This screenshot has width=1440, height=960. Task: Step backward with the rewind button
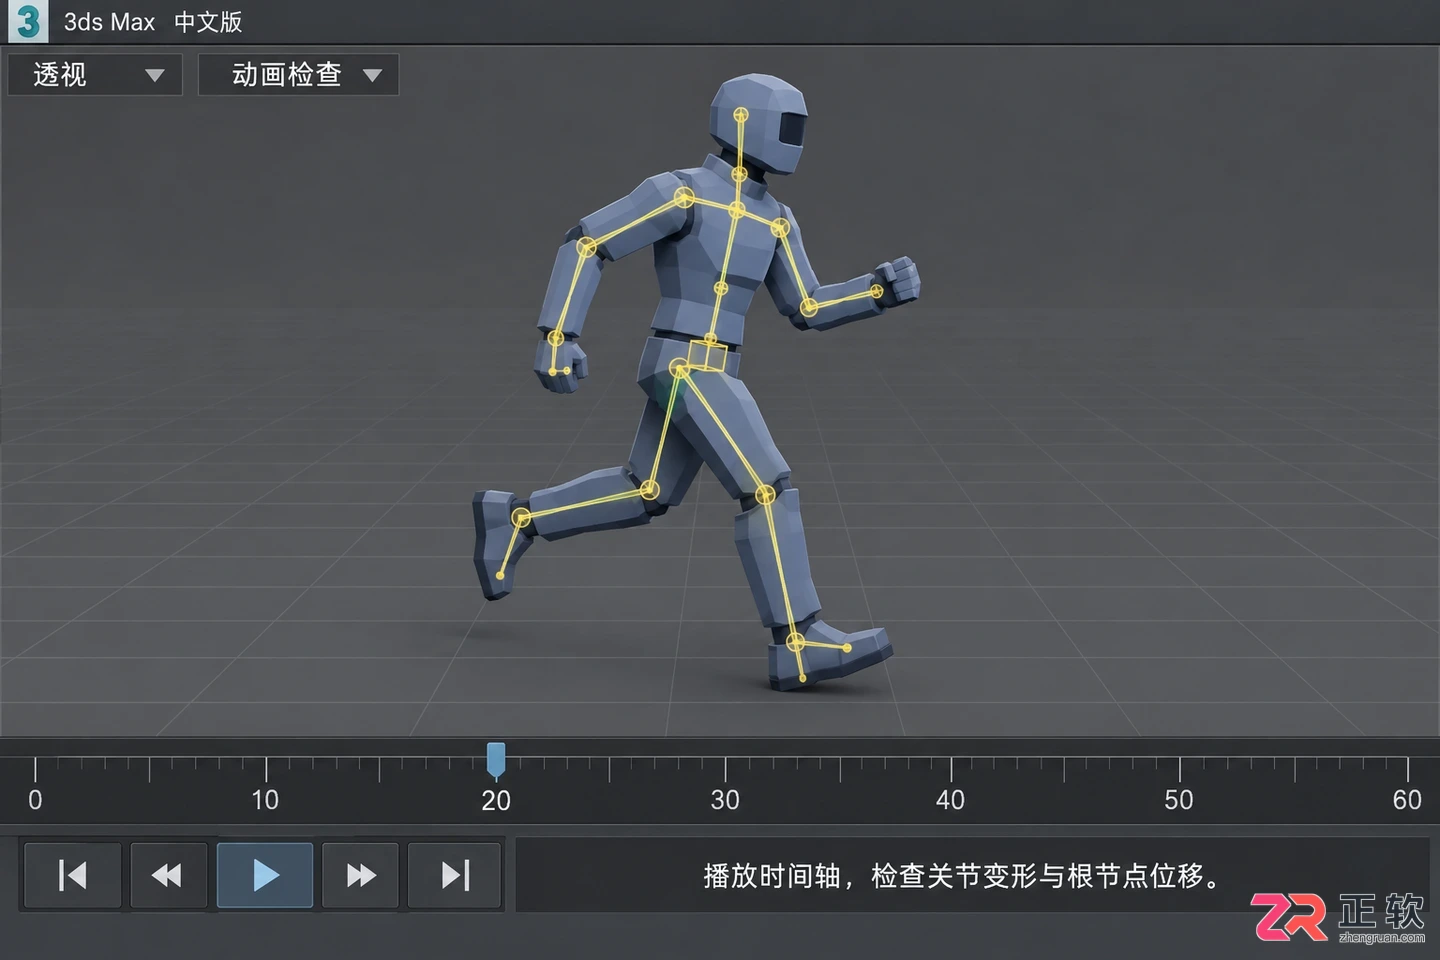(168, 876)
